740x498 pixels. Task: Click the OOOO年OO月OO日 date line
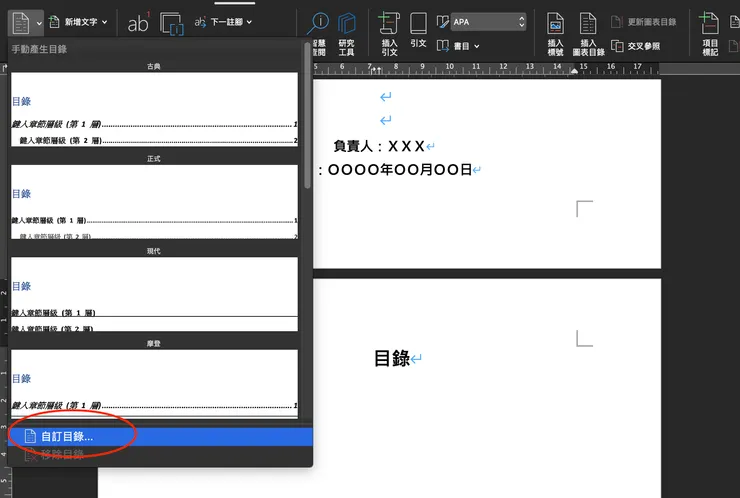coord(400,170)
